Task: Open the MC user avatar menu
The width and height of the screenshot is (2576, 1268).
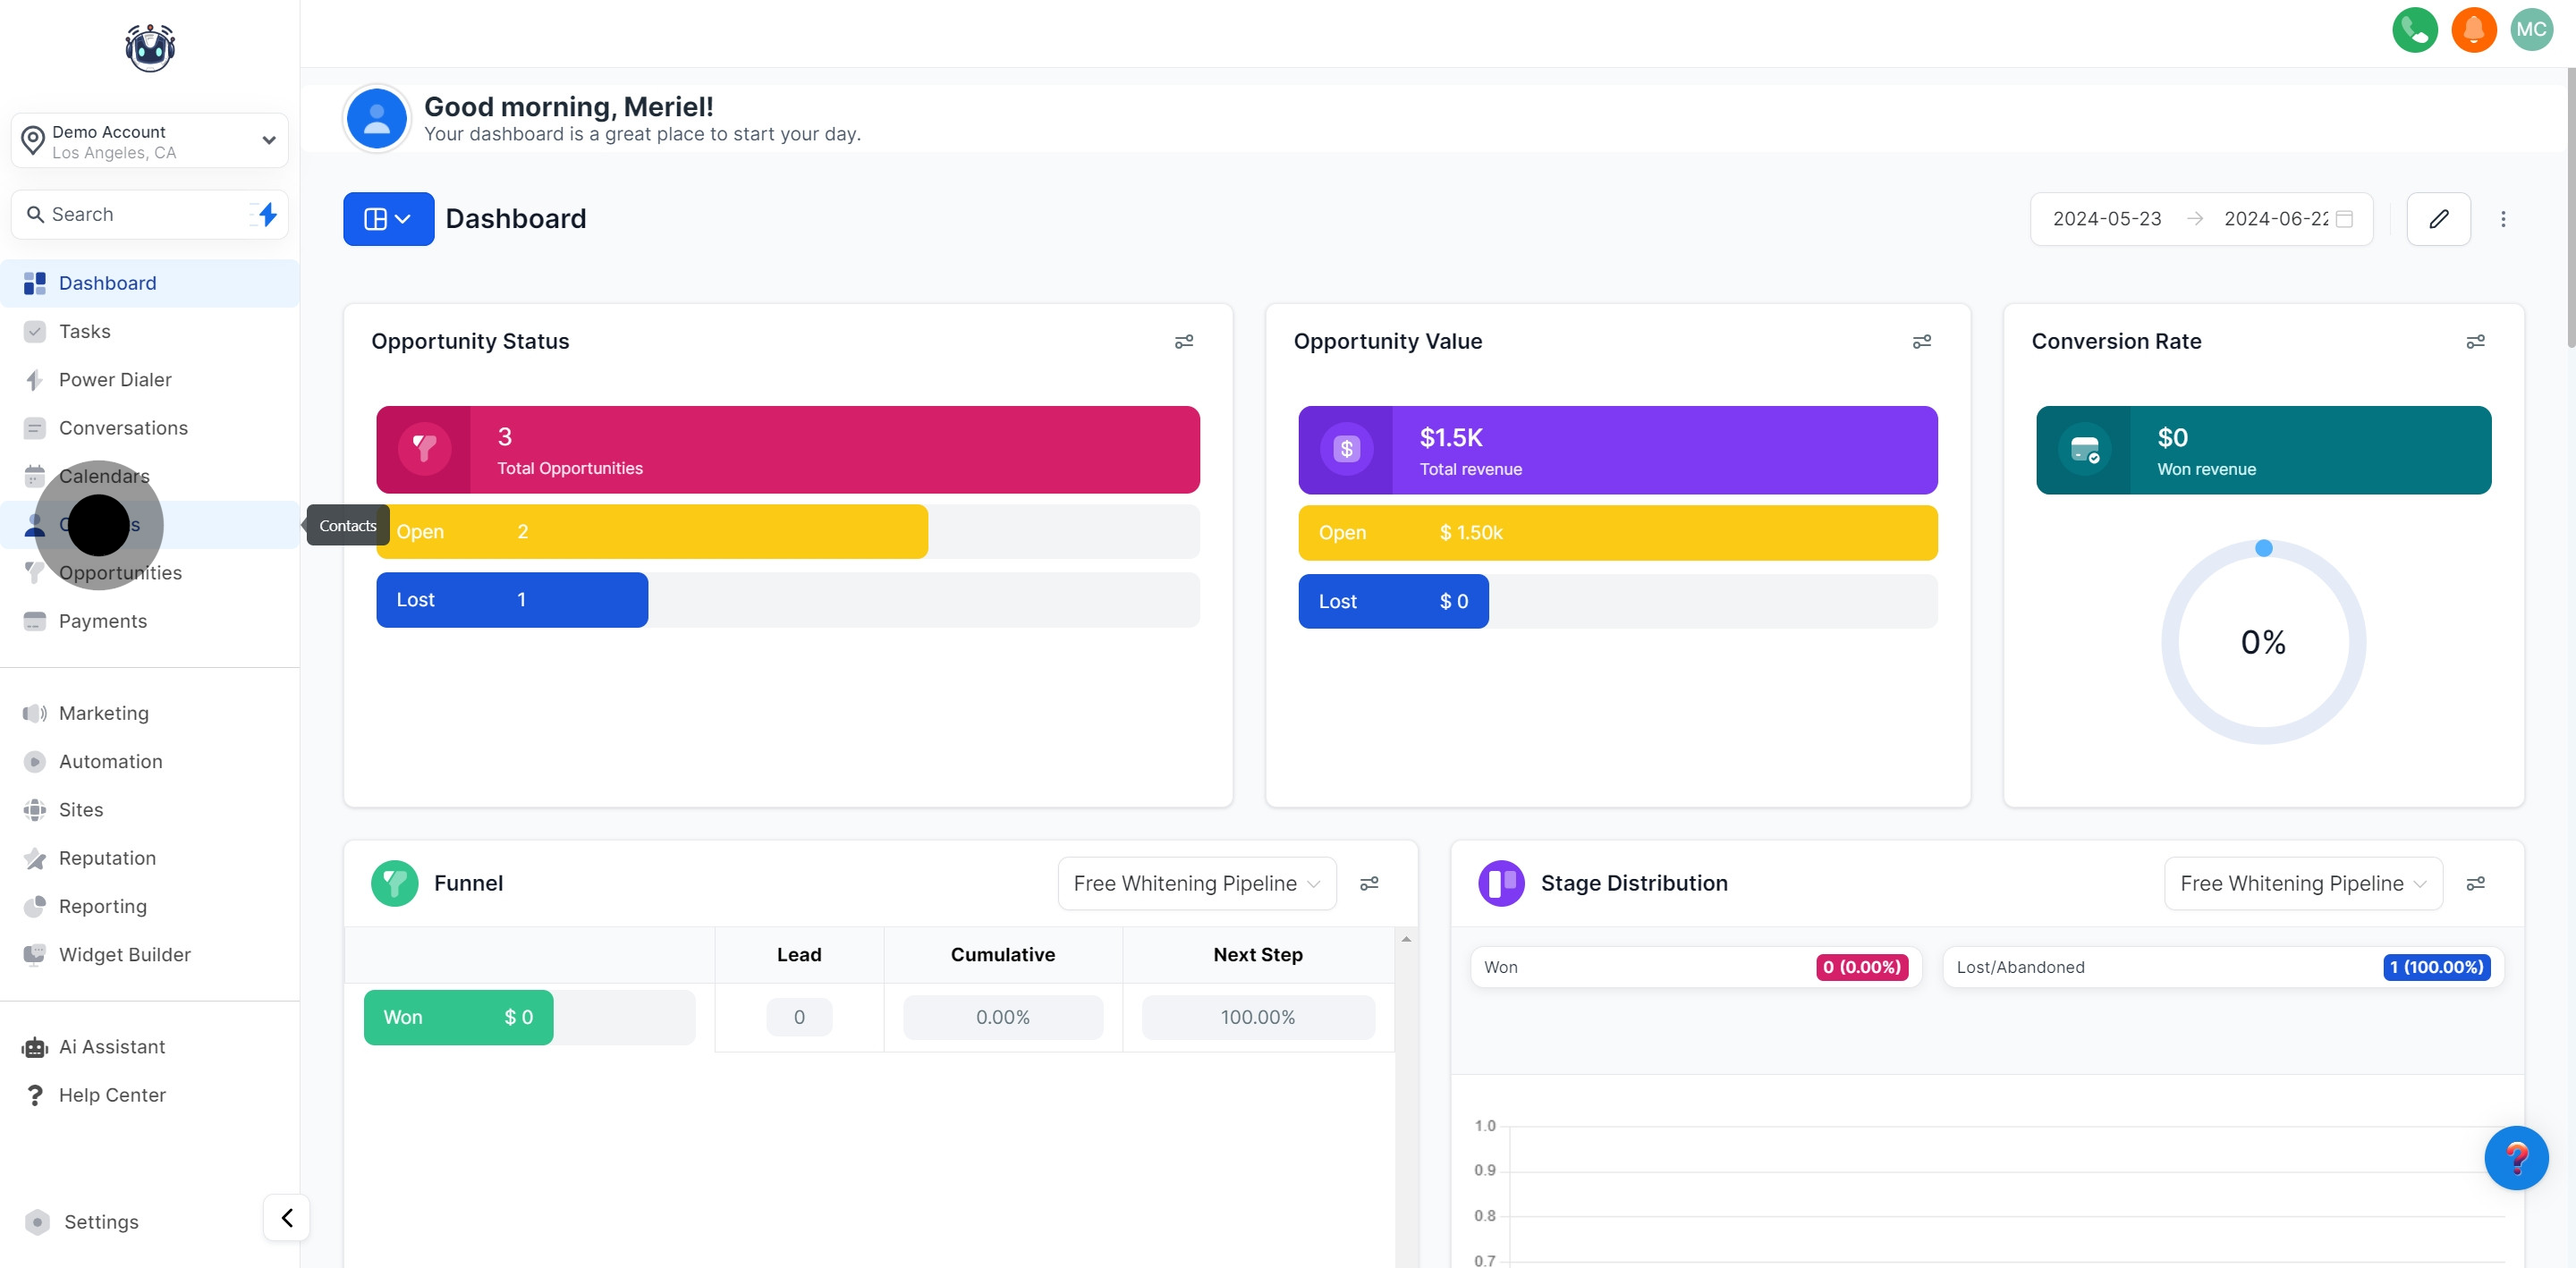Action: [2531, 30]
